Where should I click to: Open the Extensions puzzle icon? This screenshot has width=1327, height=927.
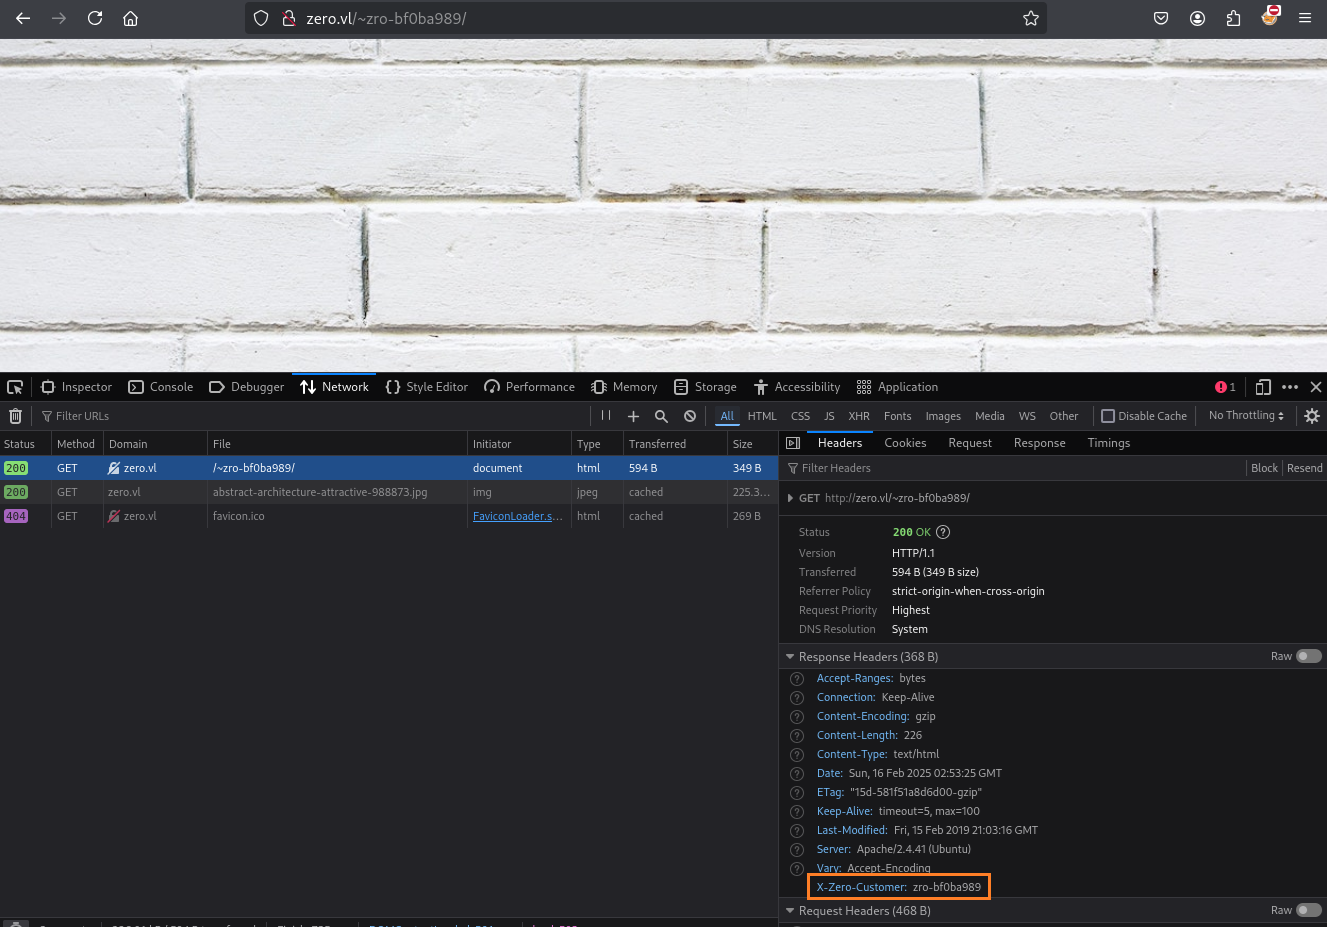1233,18
